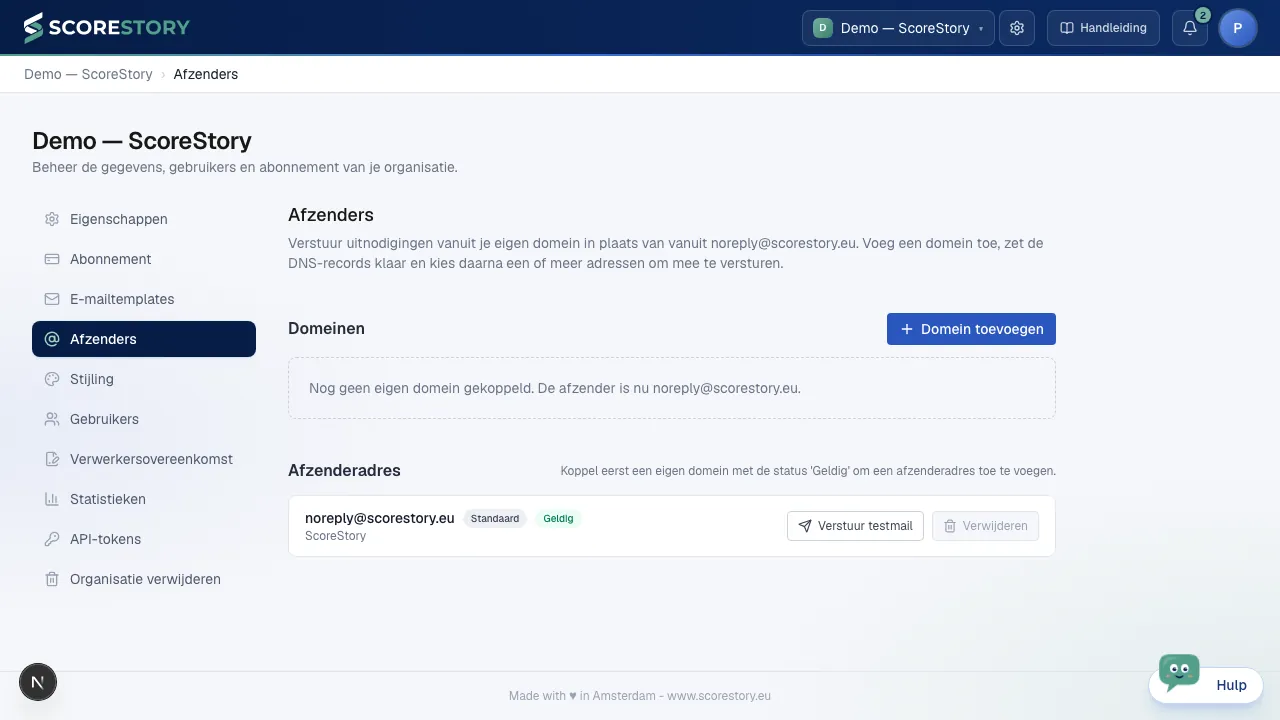Viewport: 1280px width, 720px height.
Task: Click the 'Nog geen eigen domein gekoppeld' notice
Action: 672,388
